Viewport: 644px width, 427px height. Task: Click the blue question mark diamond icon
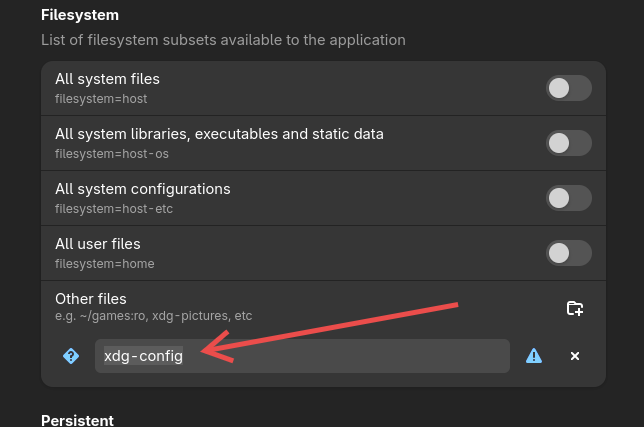point(71,356)
